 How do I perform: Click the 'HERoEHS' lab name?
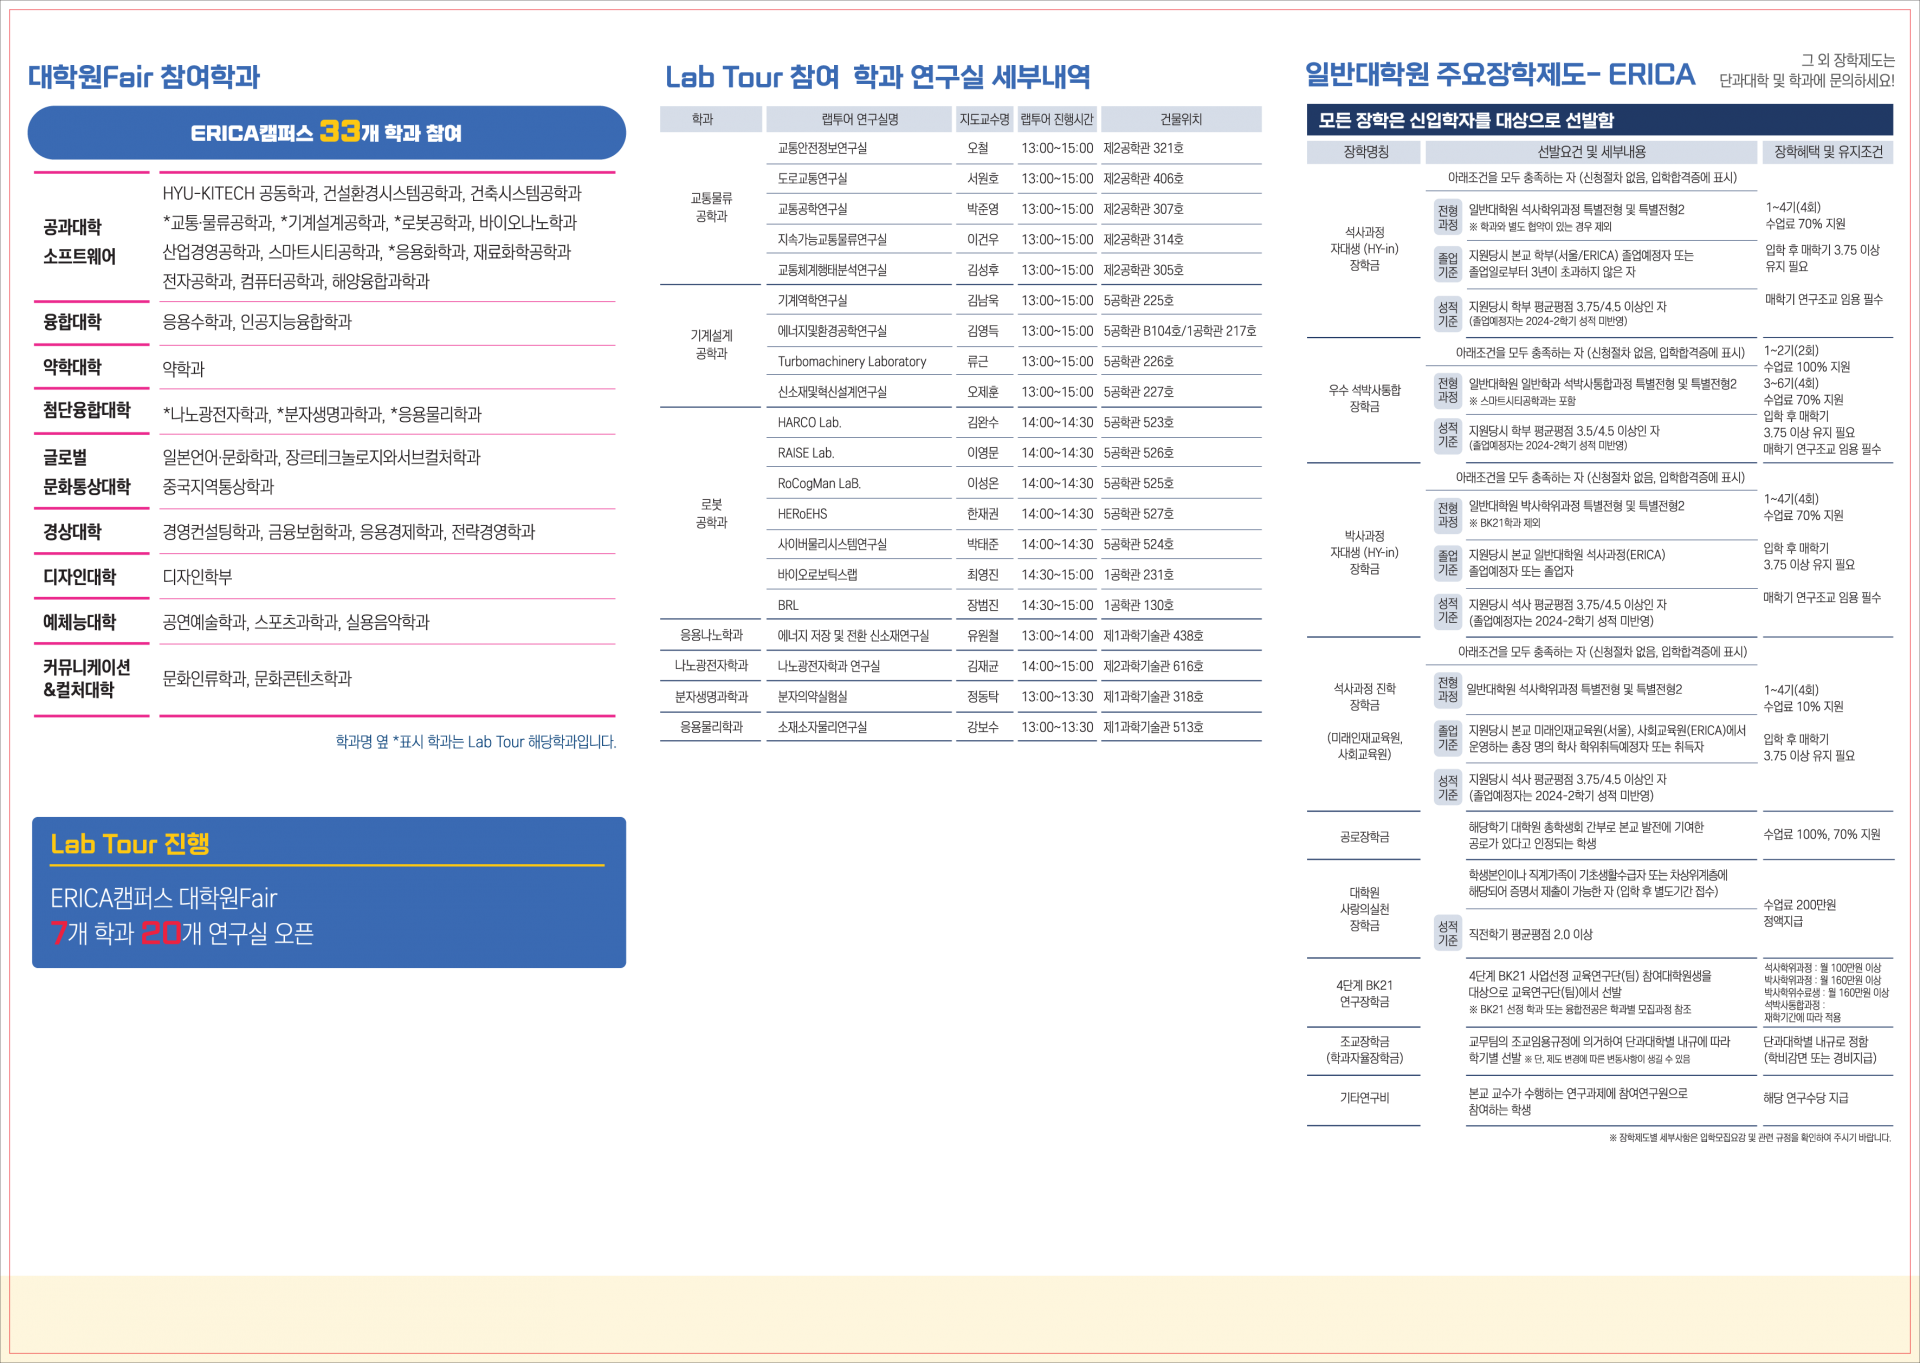coord(802,514)
